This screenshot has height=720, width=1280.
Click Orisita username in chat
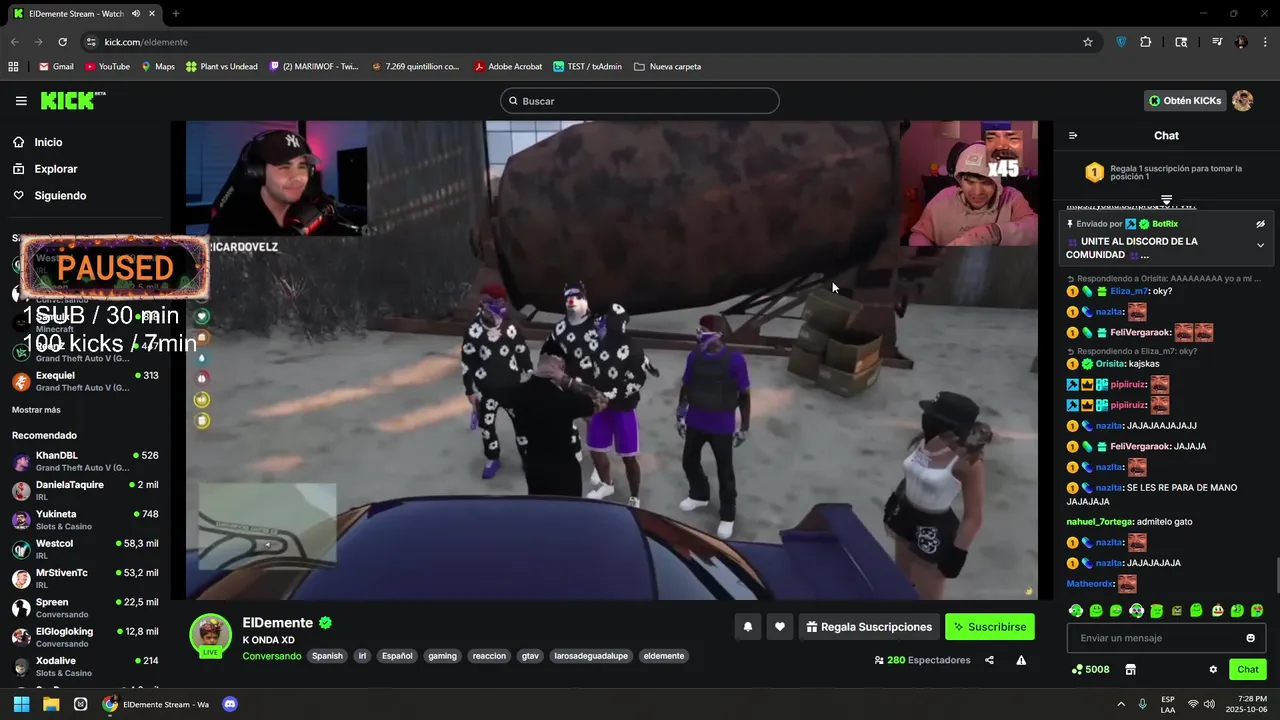pyautogui.click(x=1112, y=364)
